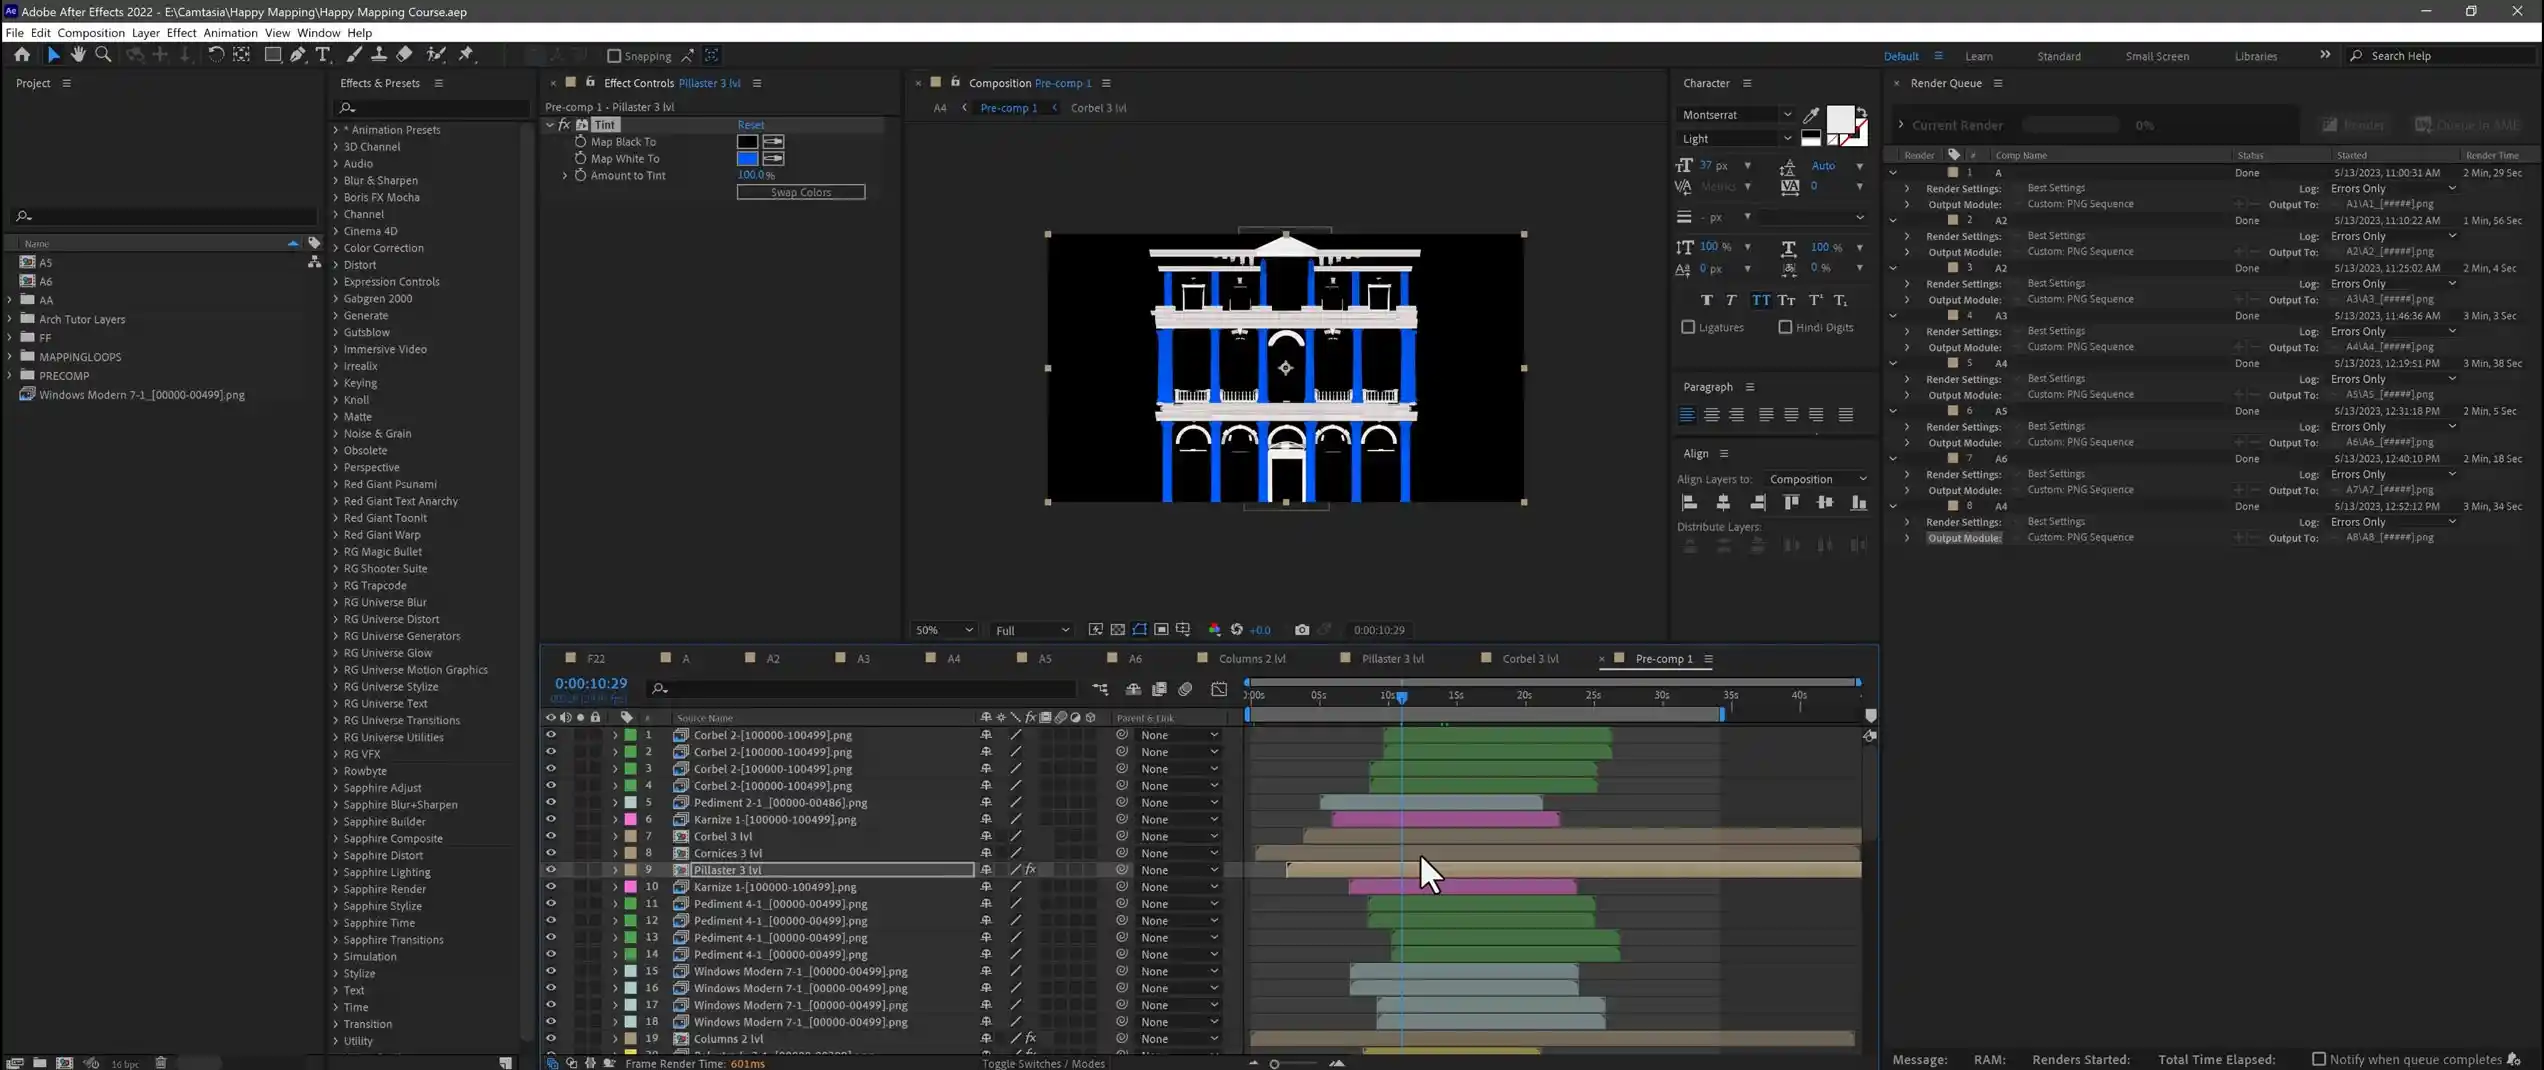Select the Zoom tool in the toolbar

[103, 55]
